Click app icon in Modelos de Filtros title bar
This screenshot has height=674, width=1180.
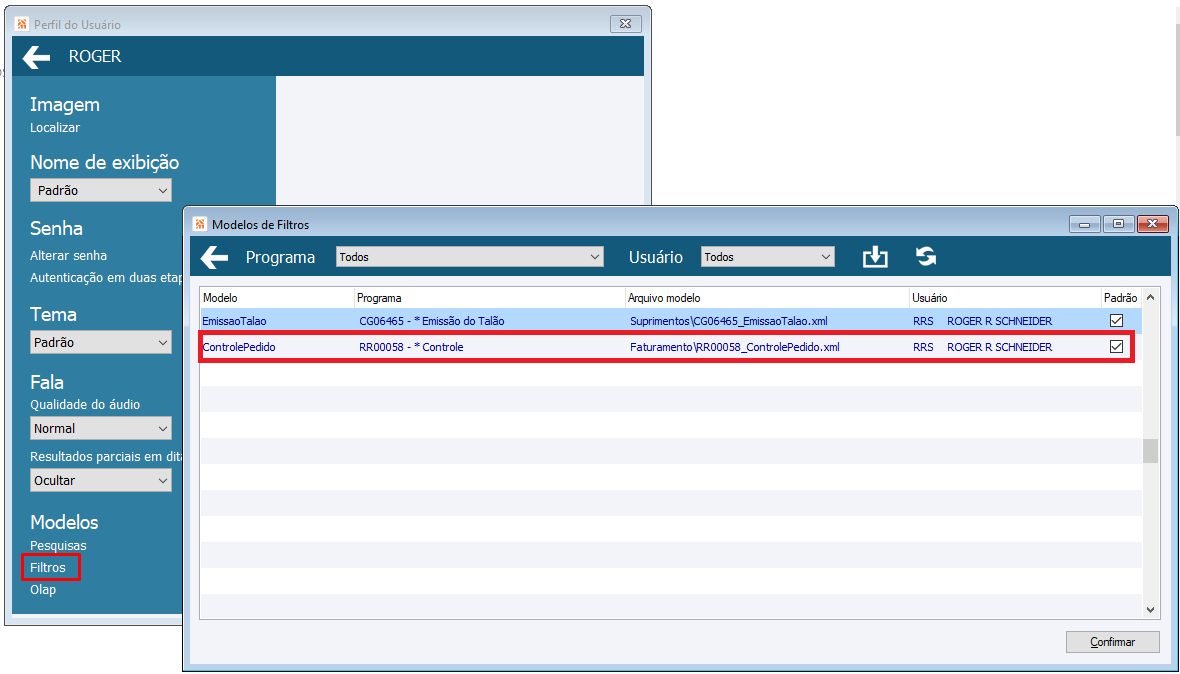coord(200,224)
